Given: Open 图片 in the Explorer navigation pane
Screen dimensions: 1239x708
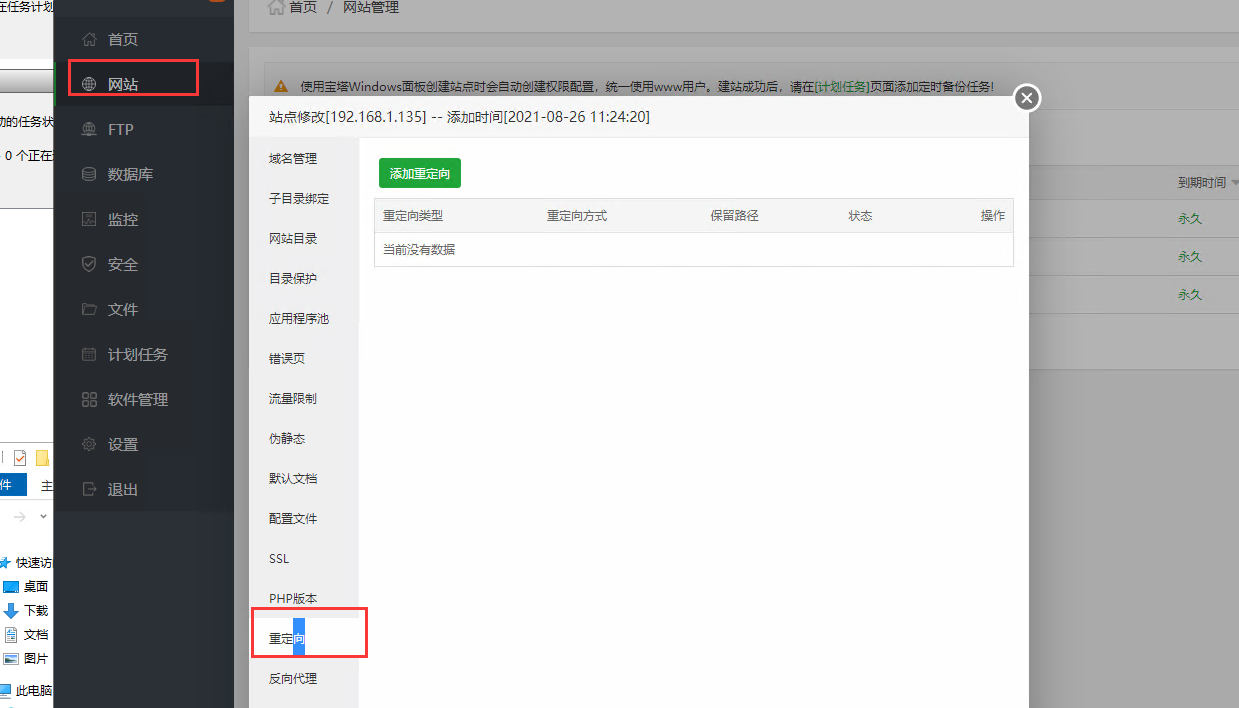Looking at the screenshot, I should coord(36,659).
